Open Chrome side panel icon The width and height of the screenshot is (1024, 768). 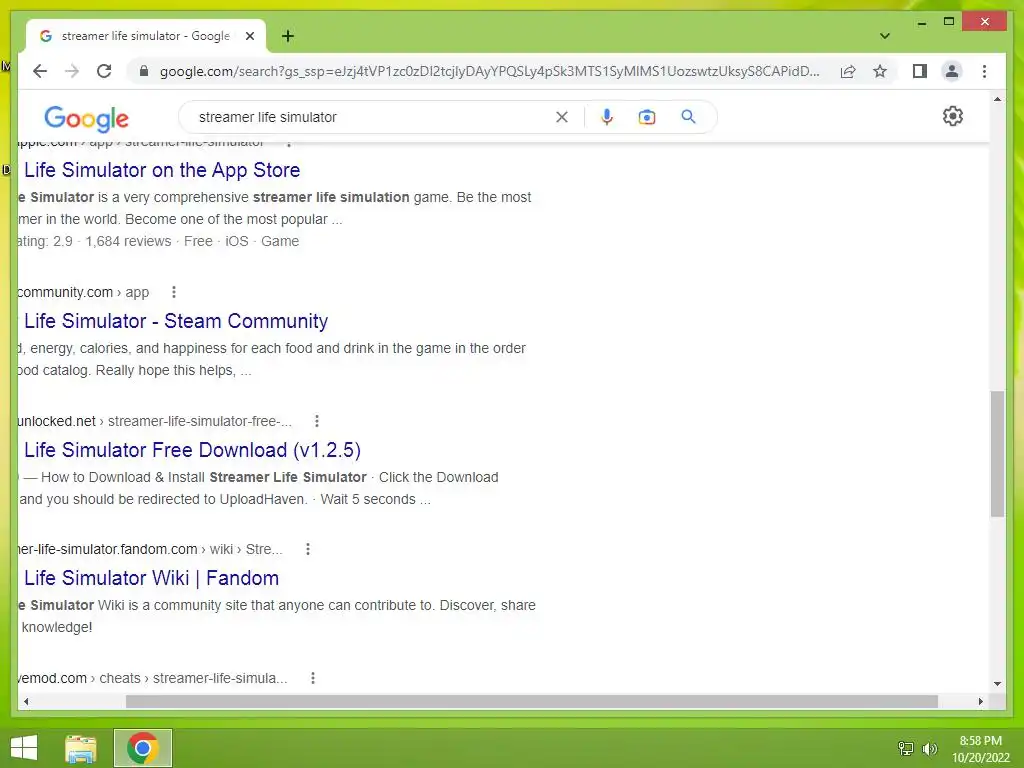(x=920, y=71)
